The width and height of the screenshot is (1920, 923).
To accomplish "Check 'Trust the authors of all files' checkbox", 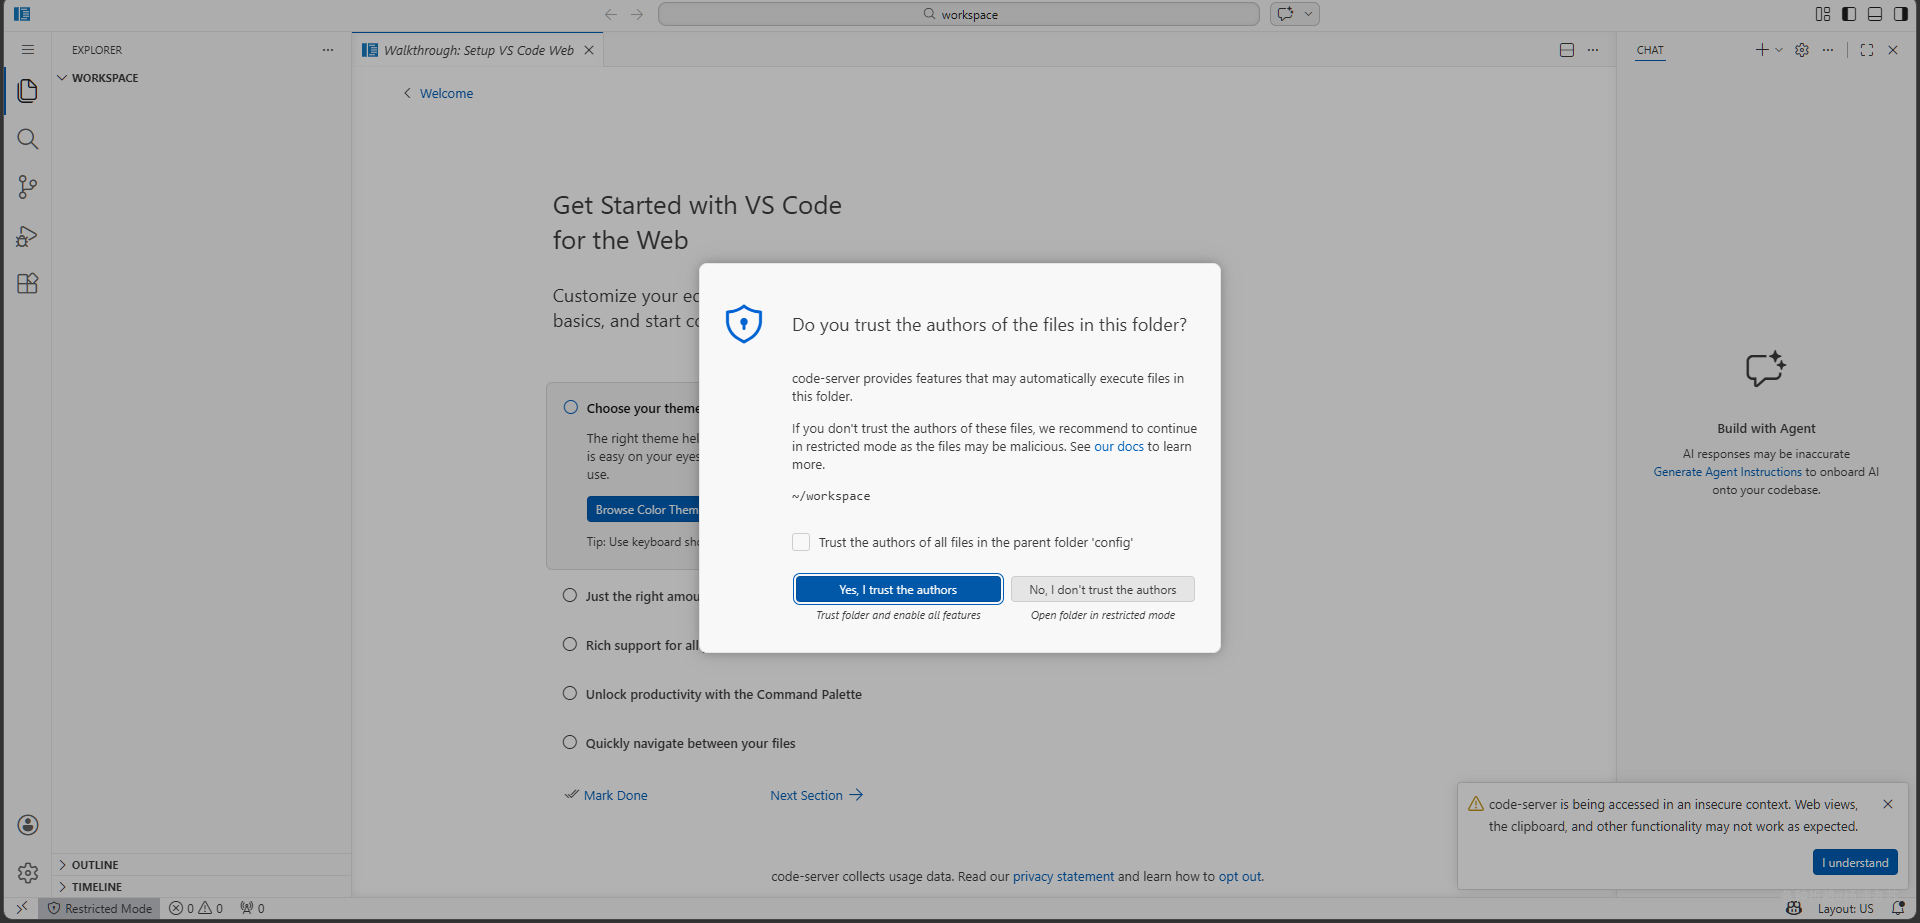I will click(x=801, y=542).
